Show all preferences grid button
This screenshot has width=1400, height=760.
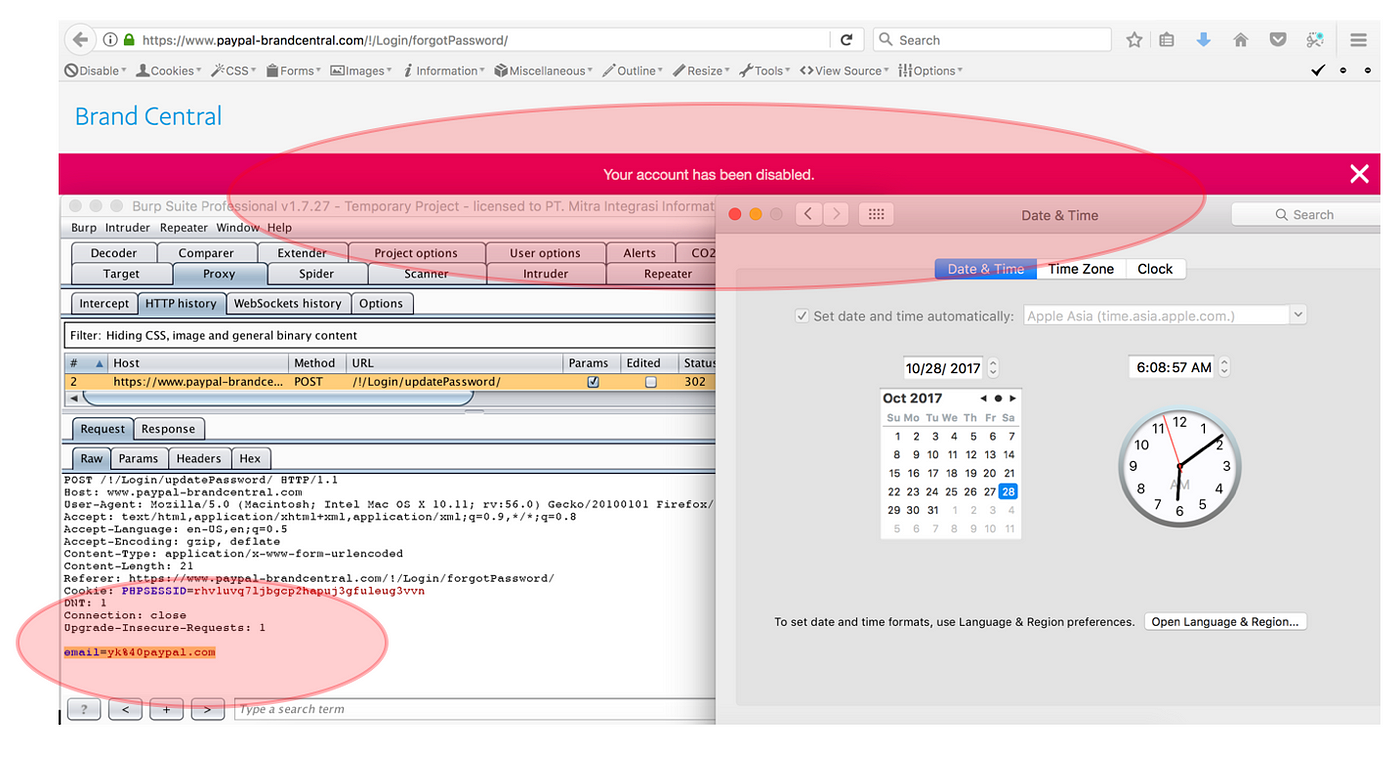click(875, 214)
